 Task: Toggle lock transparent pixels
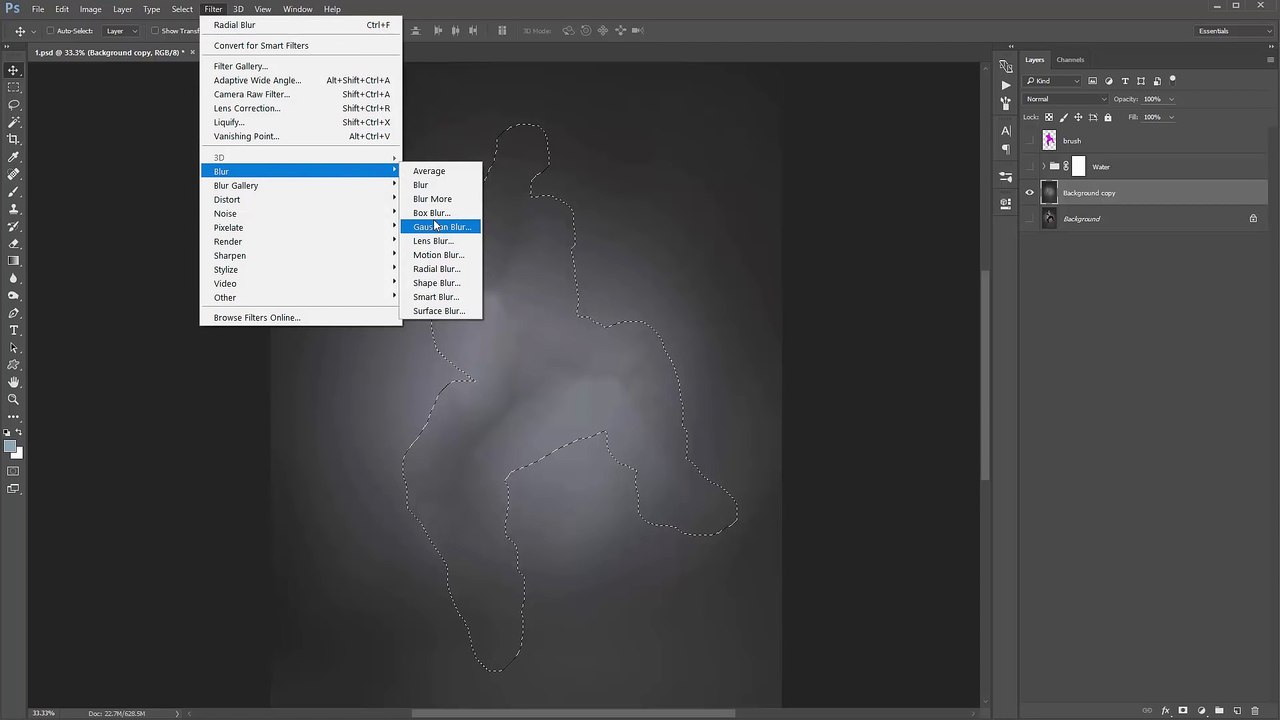point(1049,117)
